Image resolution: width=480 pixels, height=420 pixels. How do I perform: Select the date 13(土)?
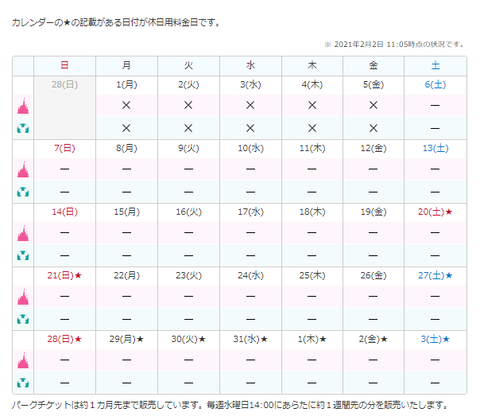click(x=435, y=148)
